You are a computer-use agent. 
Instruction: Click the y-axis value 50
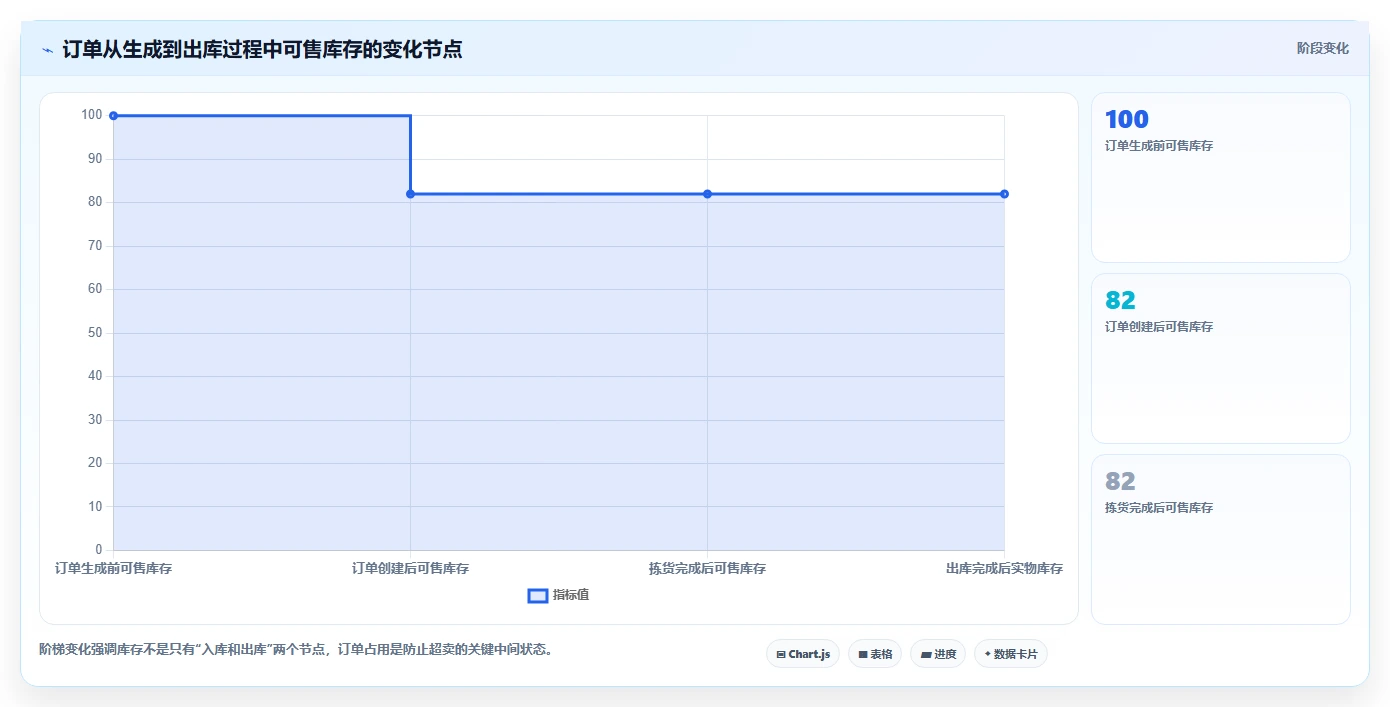95,333
